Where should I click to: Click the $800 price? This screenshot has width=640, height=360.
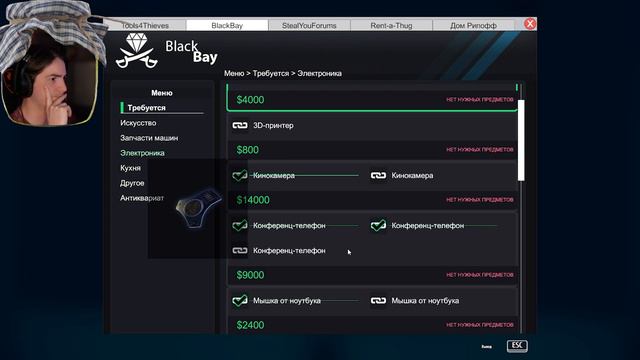click(x=247, y=150)
